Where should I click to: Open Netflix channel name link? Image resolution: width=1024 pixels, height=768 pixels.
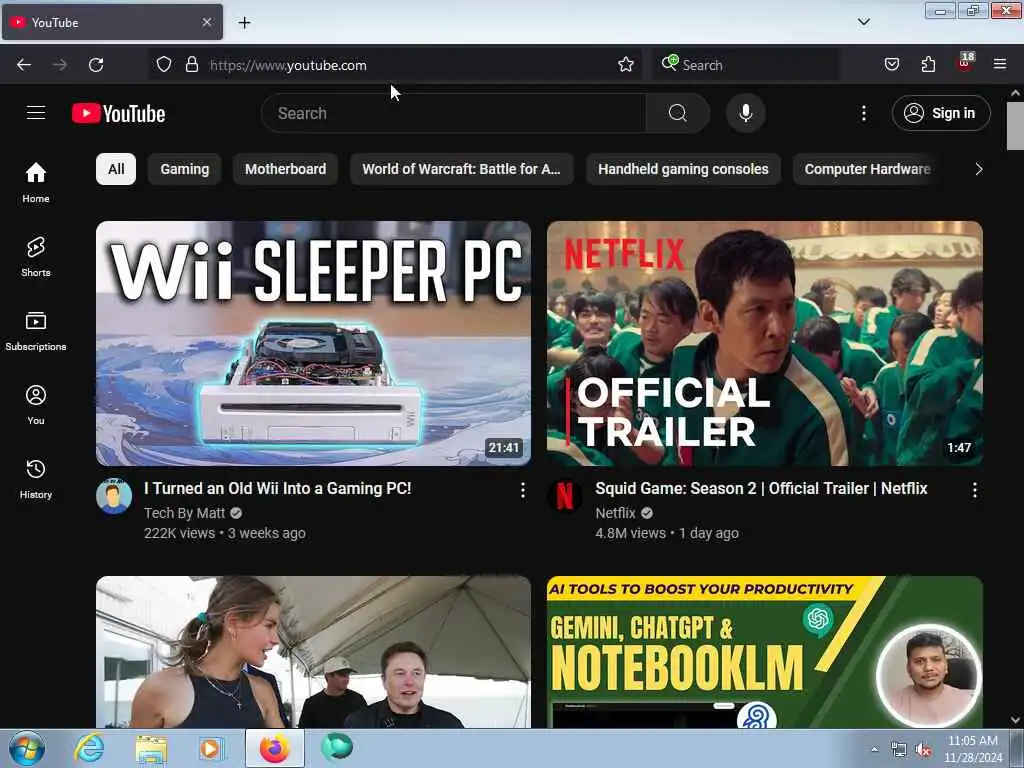coord(615,513)
